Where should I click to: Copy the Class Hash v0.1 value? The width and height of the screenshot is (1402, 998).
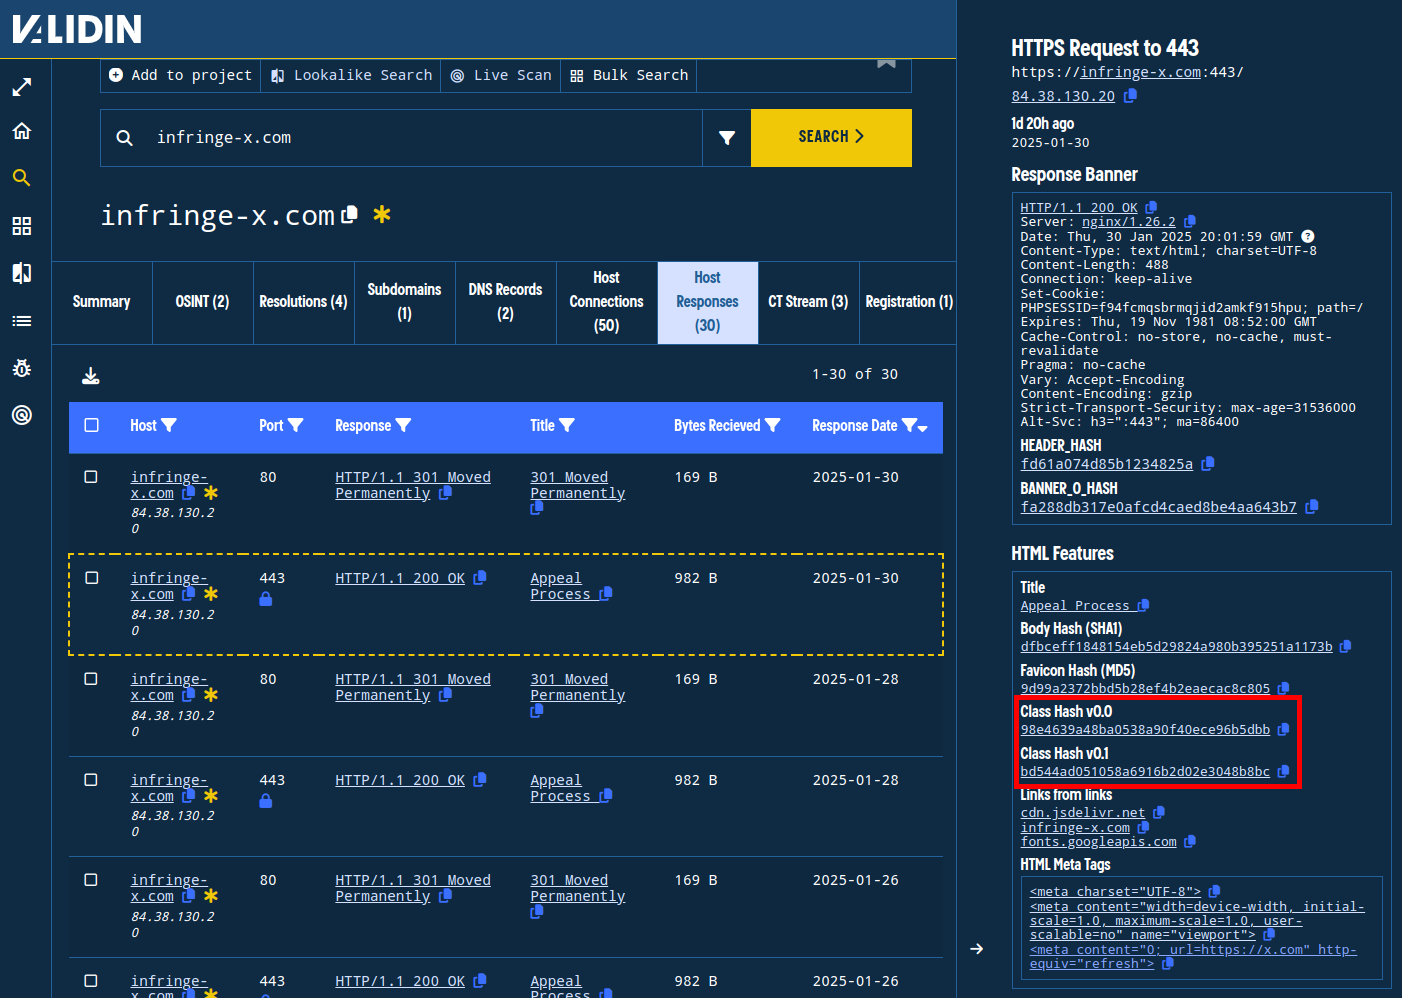[1283, 771]
